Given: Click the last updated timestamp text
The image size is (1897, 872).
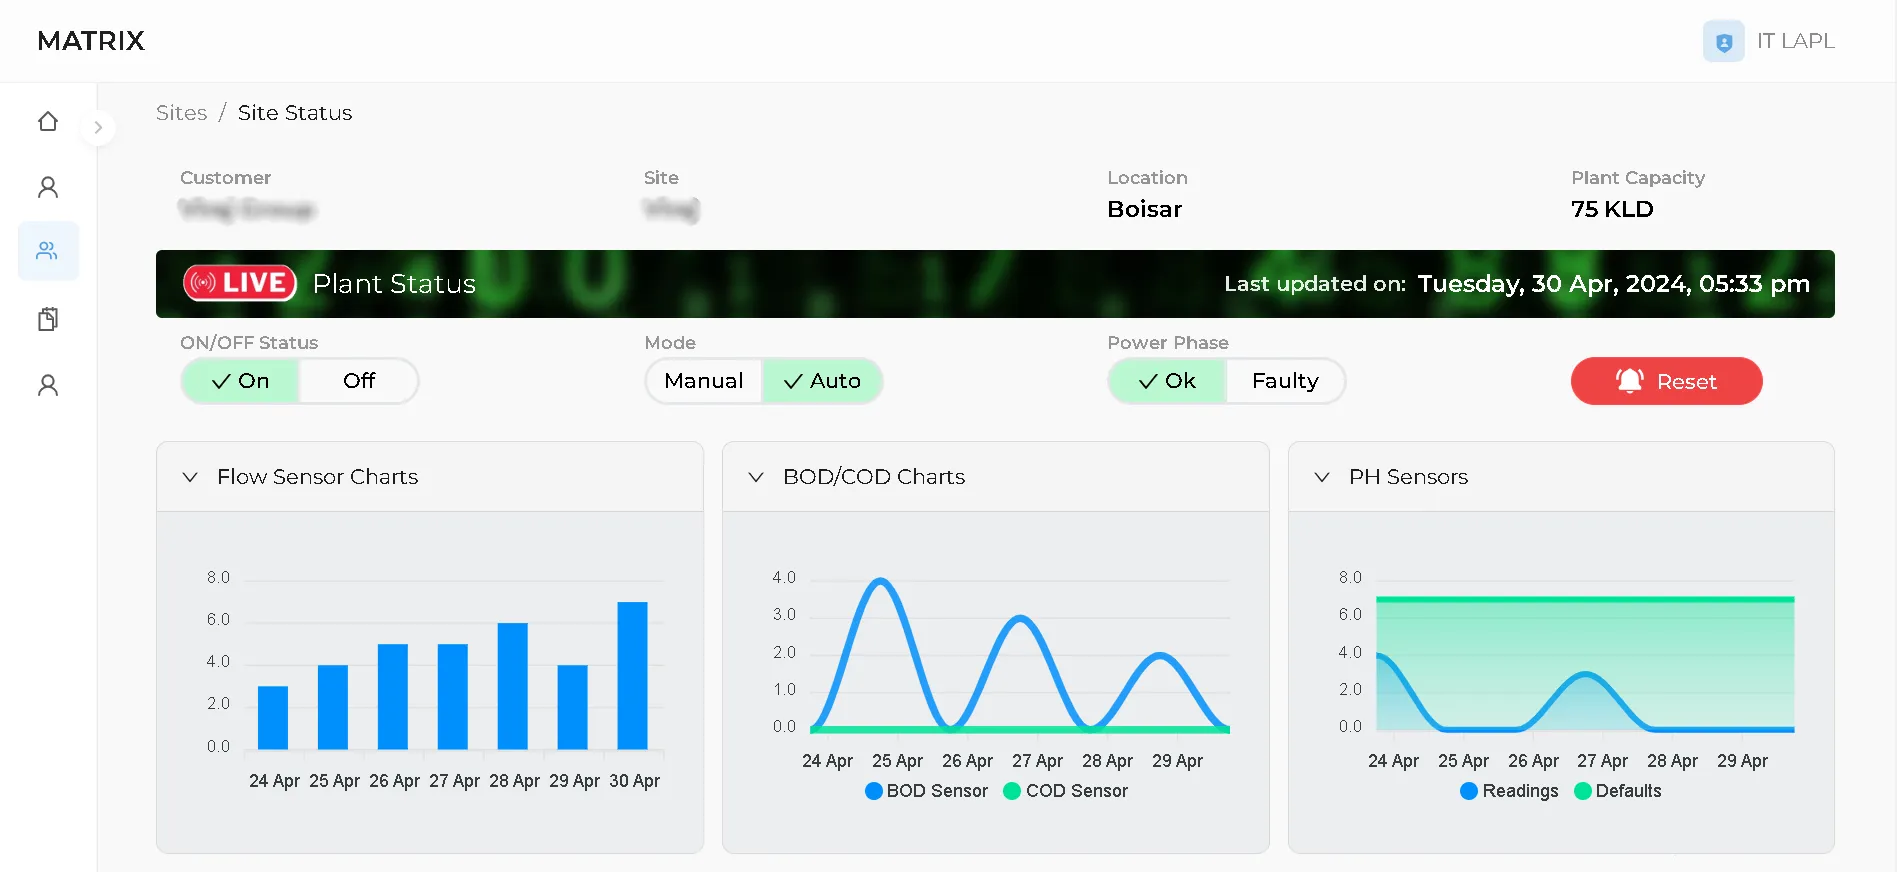Looking at the screenshot, I should 1614,284.
